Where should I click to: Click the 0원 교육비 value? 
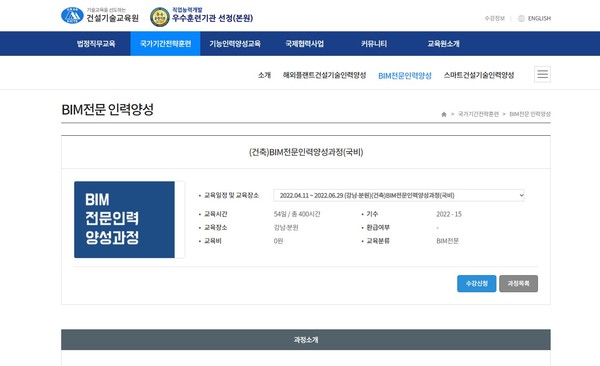coord(278,241)
